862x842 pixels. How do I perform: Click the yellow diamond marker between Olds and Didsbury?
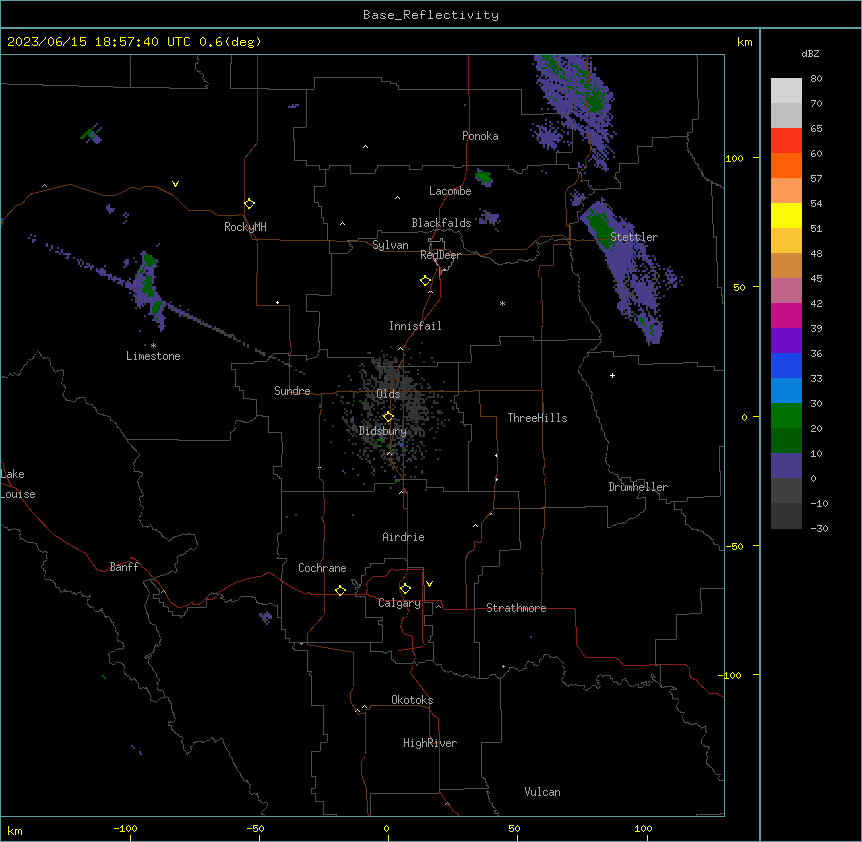click(389, 417)
